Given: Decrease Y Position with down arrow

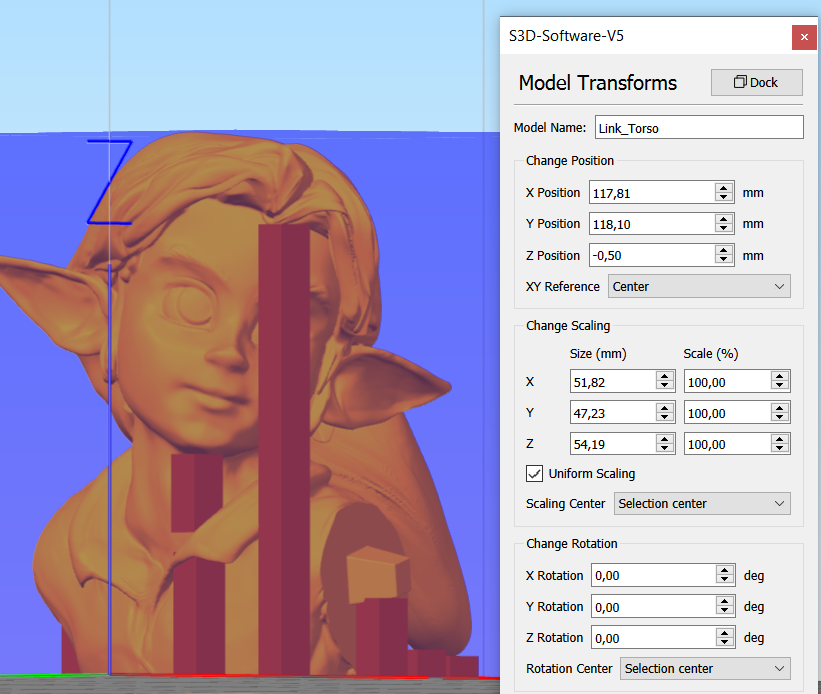Looking at the screenshot, I should click(x=724, y=229).
